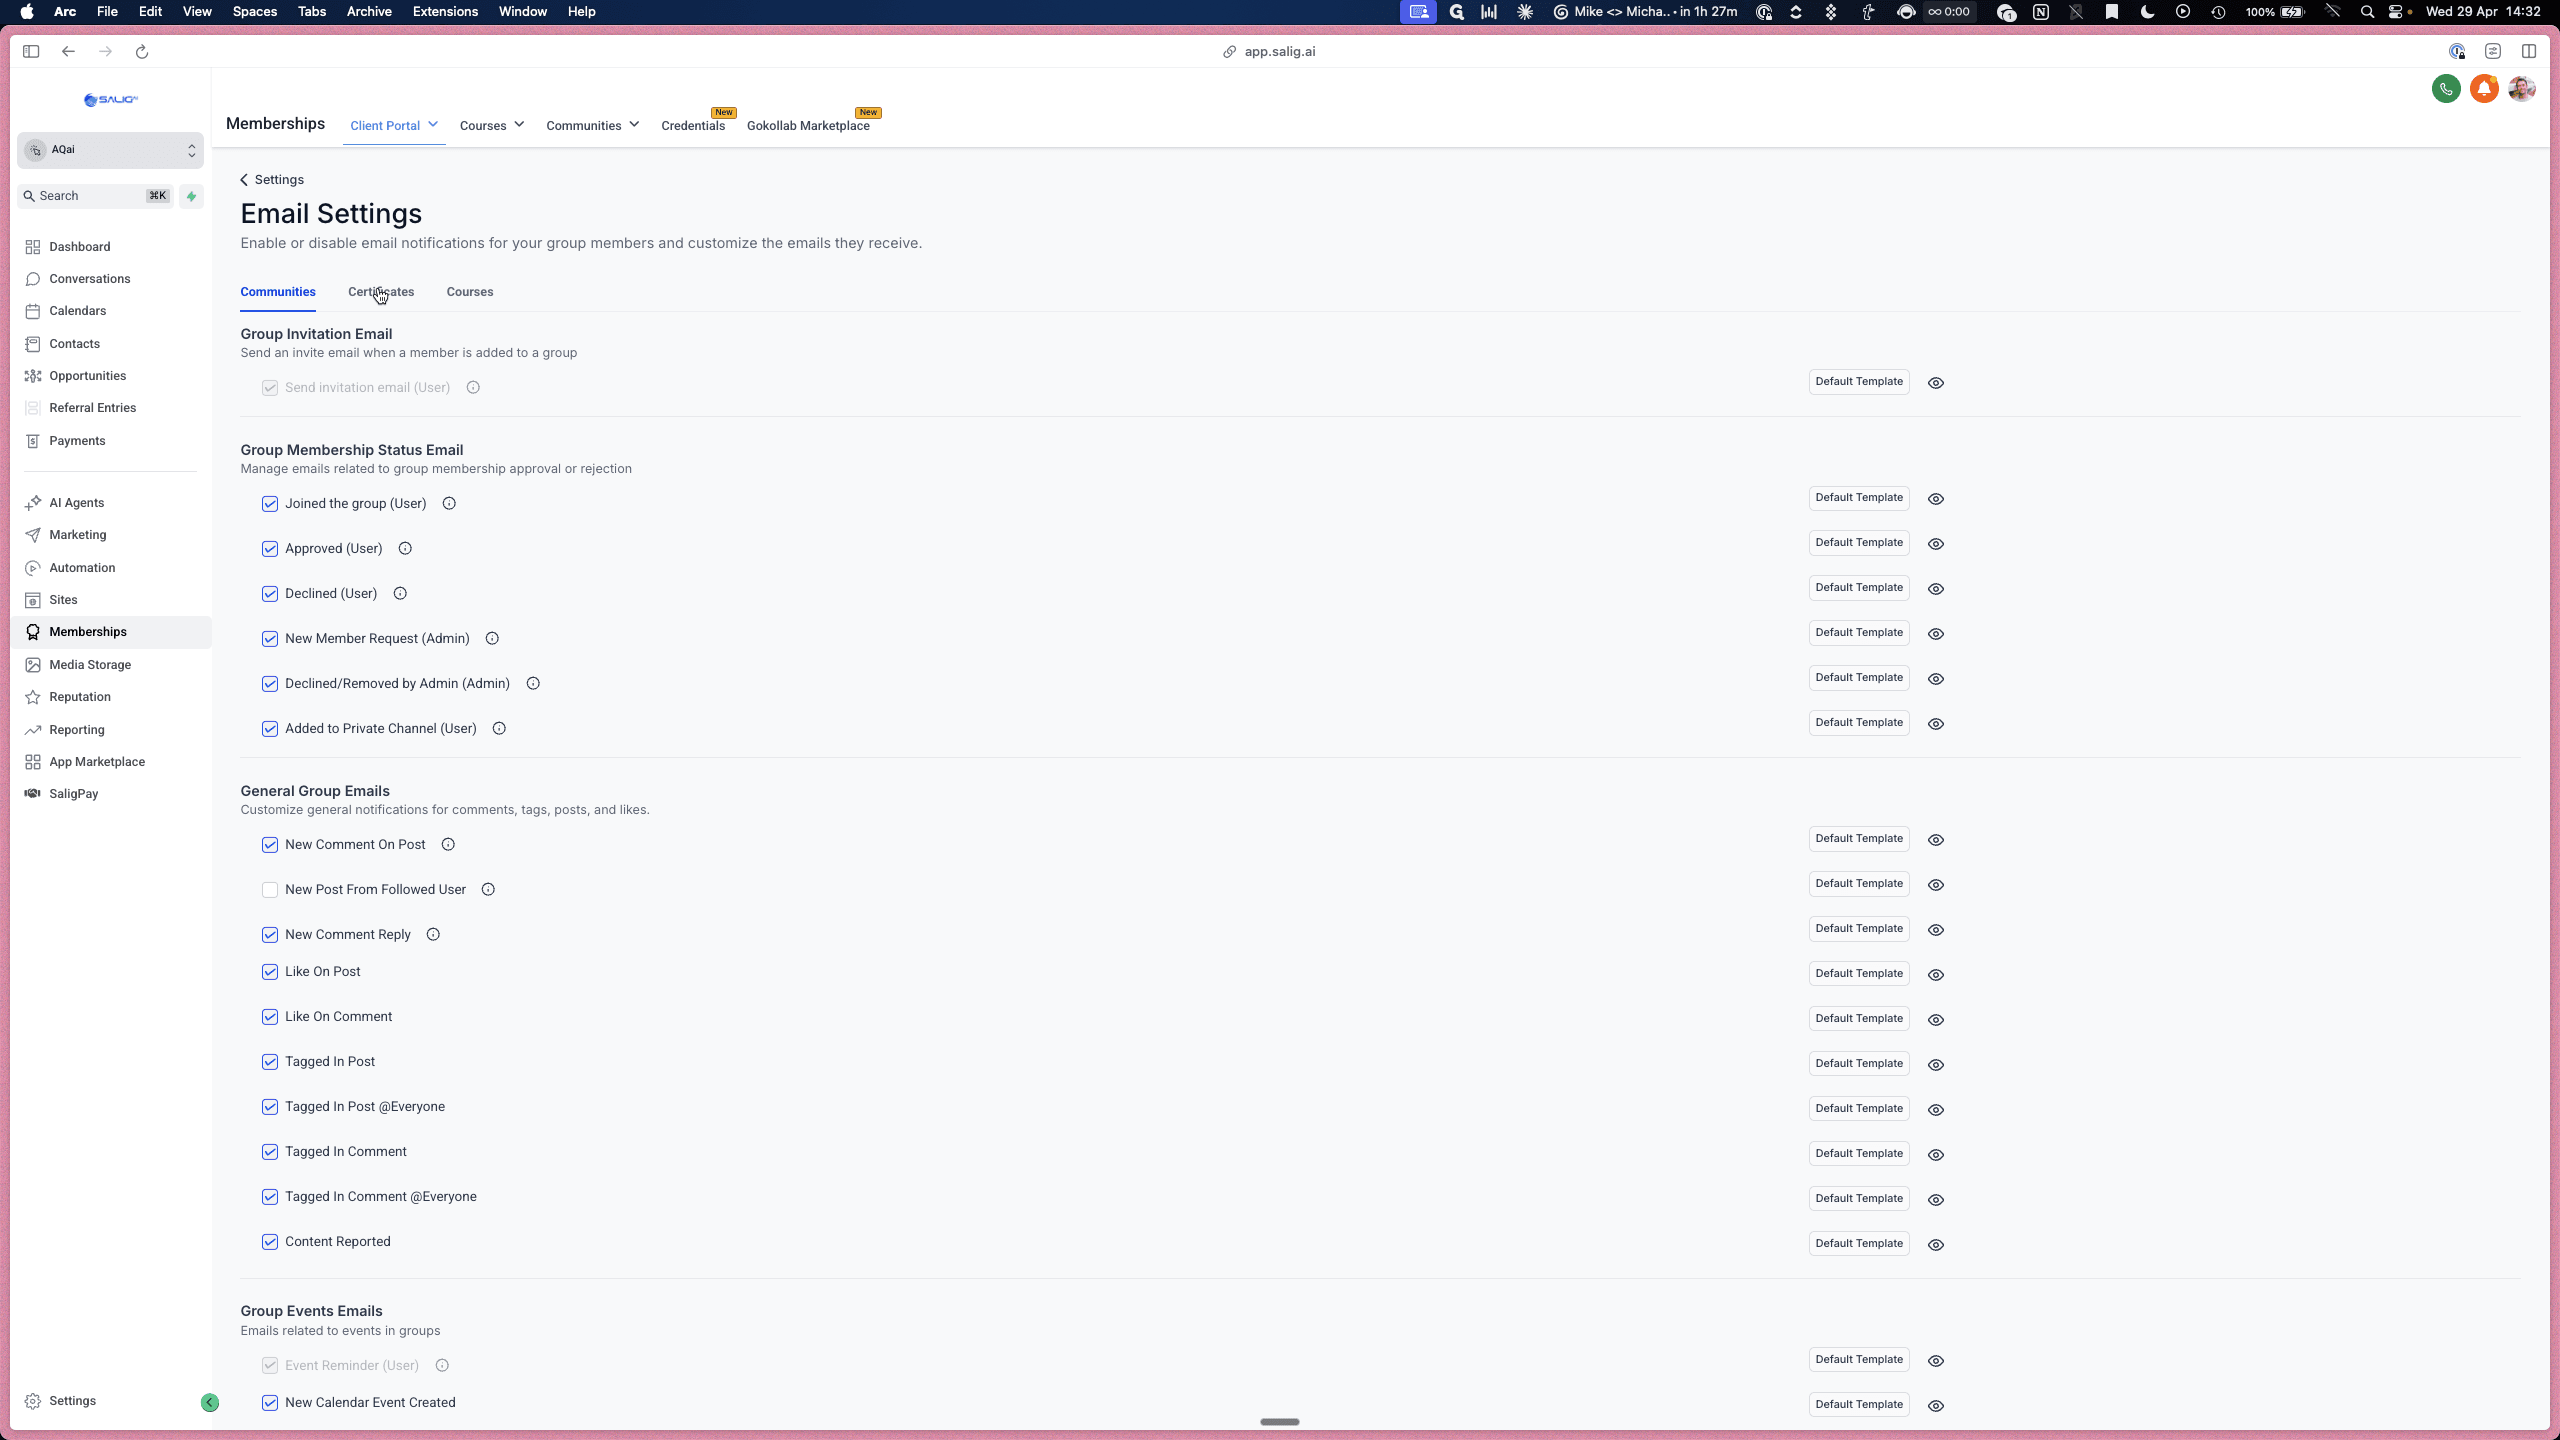
Task: Collapse sidebar with the green arrow button
Action: (x=210, y=1402)
